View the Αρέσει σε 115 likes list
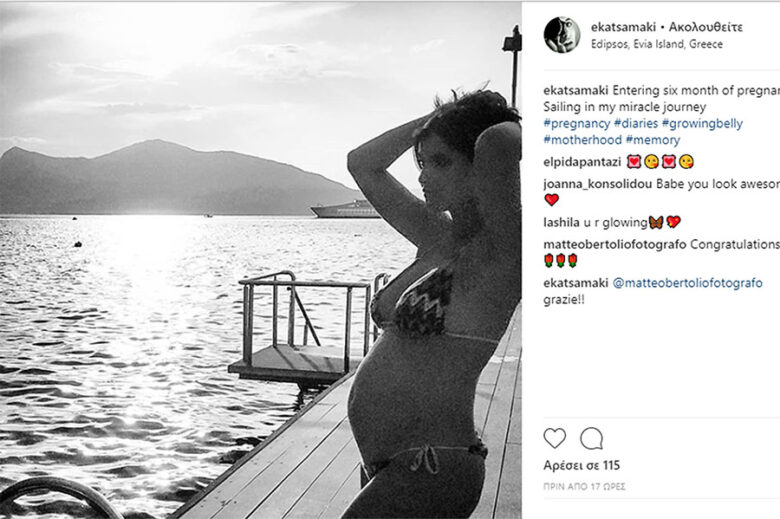The height and width of the screenshot is (519, 780). click(582, 466)
